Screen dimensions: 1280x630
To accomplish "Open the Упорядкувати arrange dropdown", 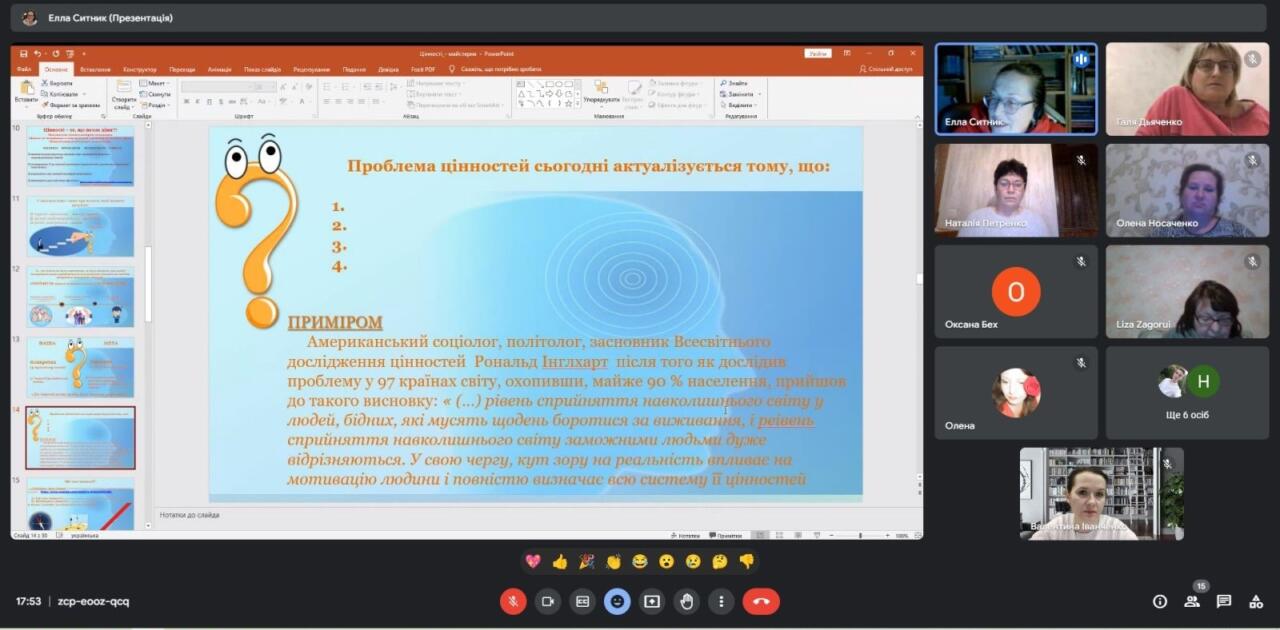I will [601, 92].
